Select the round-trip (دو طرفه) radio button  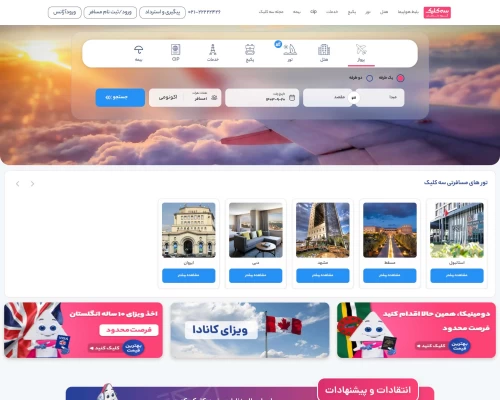tap(369, 78)
